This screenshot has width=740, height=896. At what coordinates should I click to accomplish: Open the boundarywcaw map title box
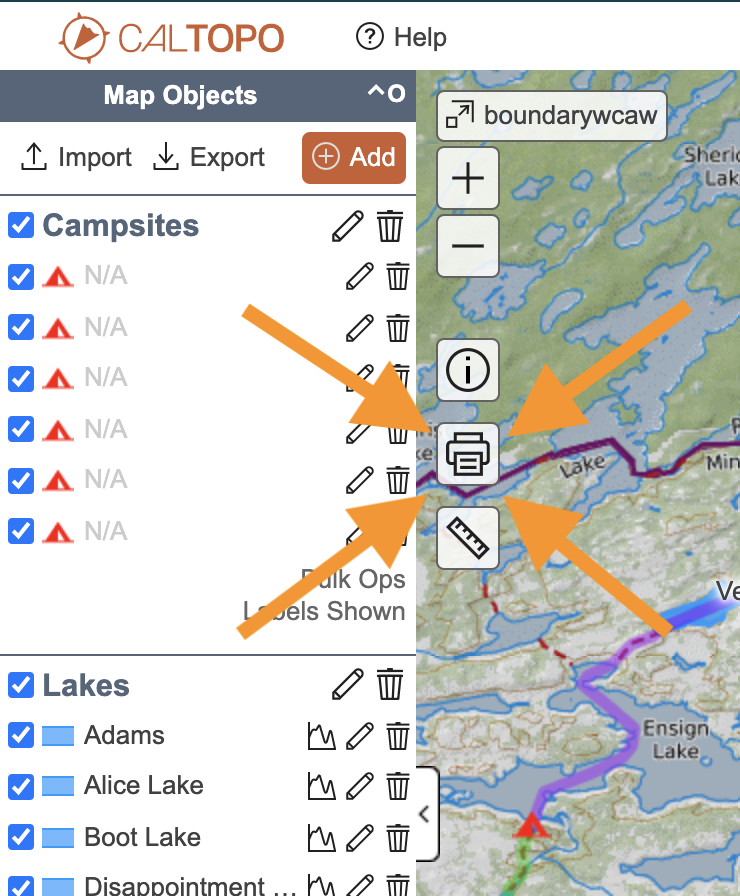(x=551, y=116)
